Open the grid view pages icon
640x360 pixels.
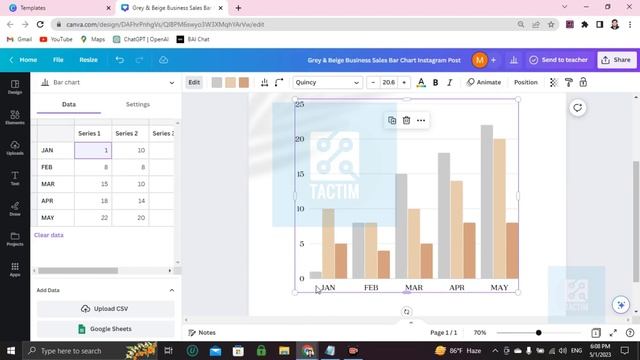(x=596, y=333)
